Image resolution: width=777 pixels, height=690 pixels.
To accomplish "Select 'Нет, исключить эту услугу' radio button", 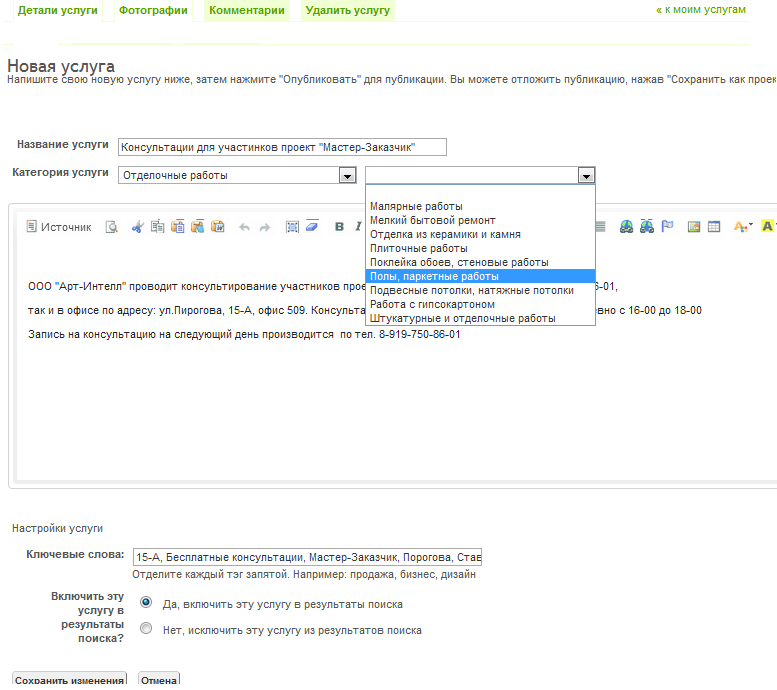I will [147, 629].
